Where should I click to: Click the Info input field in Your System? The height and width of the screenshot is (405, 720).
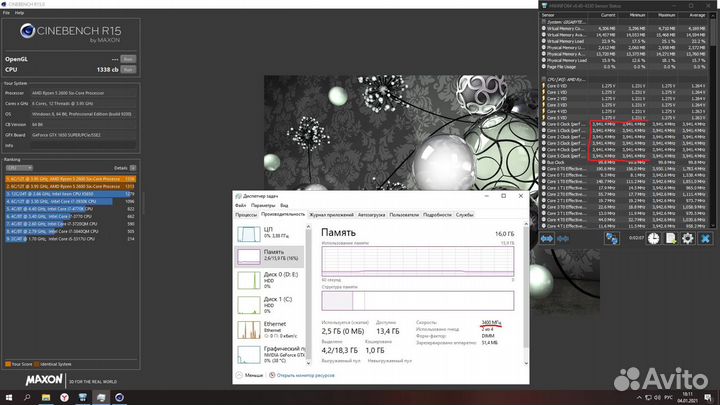point(85,144)
